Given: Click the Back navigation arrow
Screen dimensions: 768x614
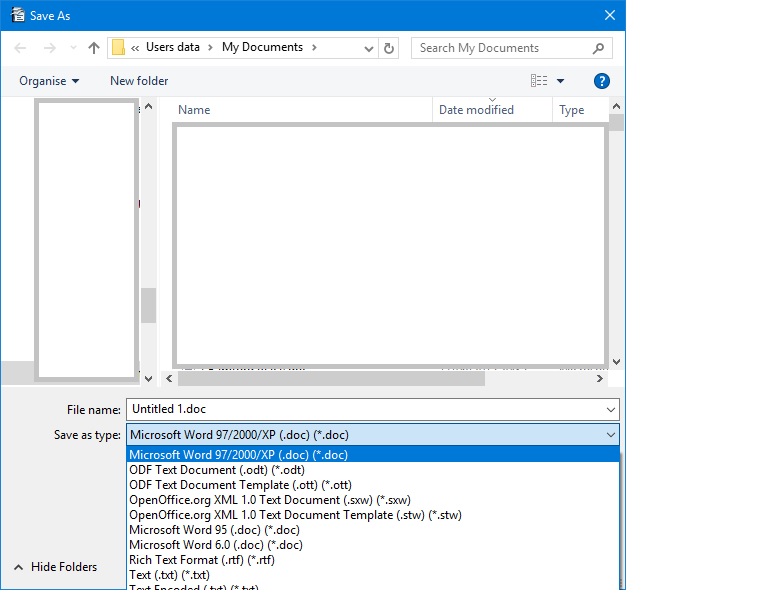Looking at the screenshot, I should (21, 48).
